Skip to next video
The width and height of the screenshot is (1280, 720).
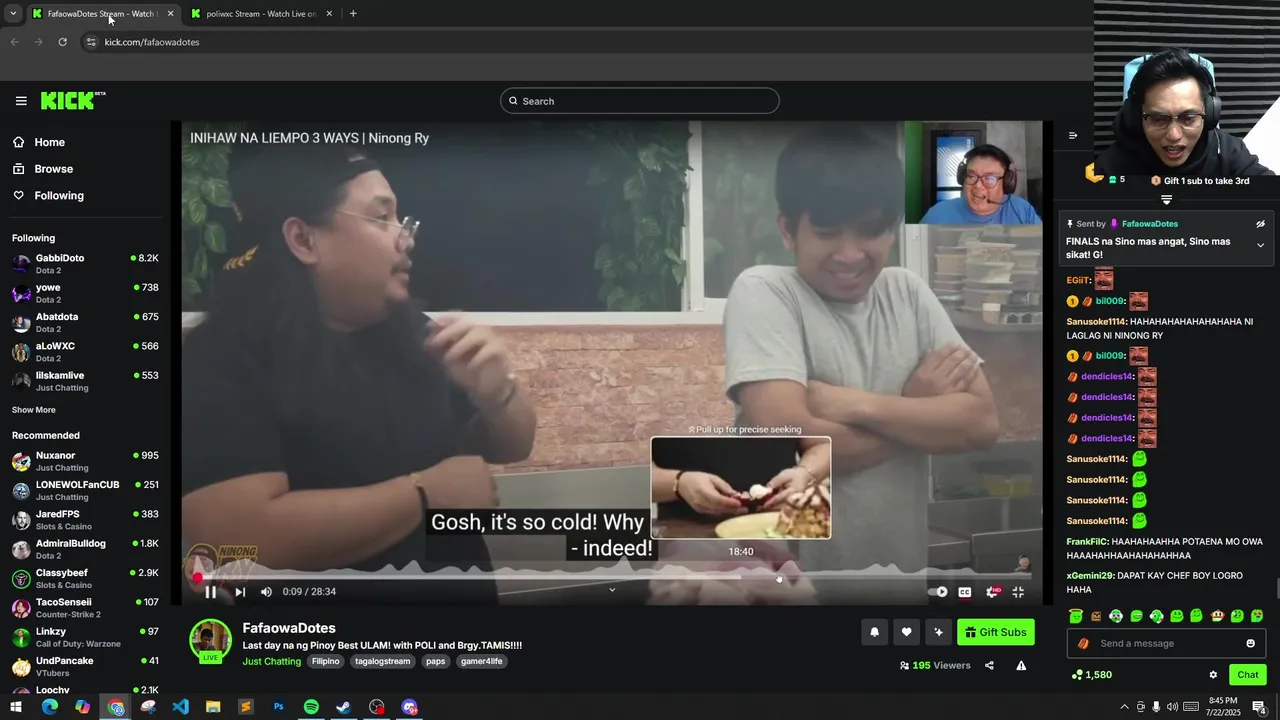pos(240,592)
